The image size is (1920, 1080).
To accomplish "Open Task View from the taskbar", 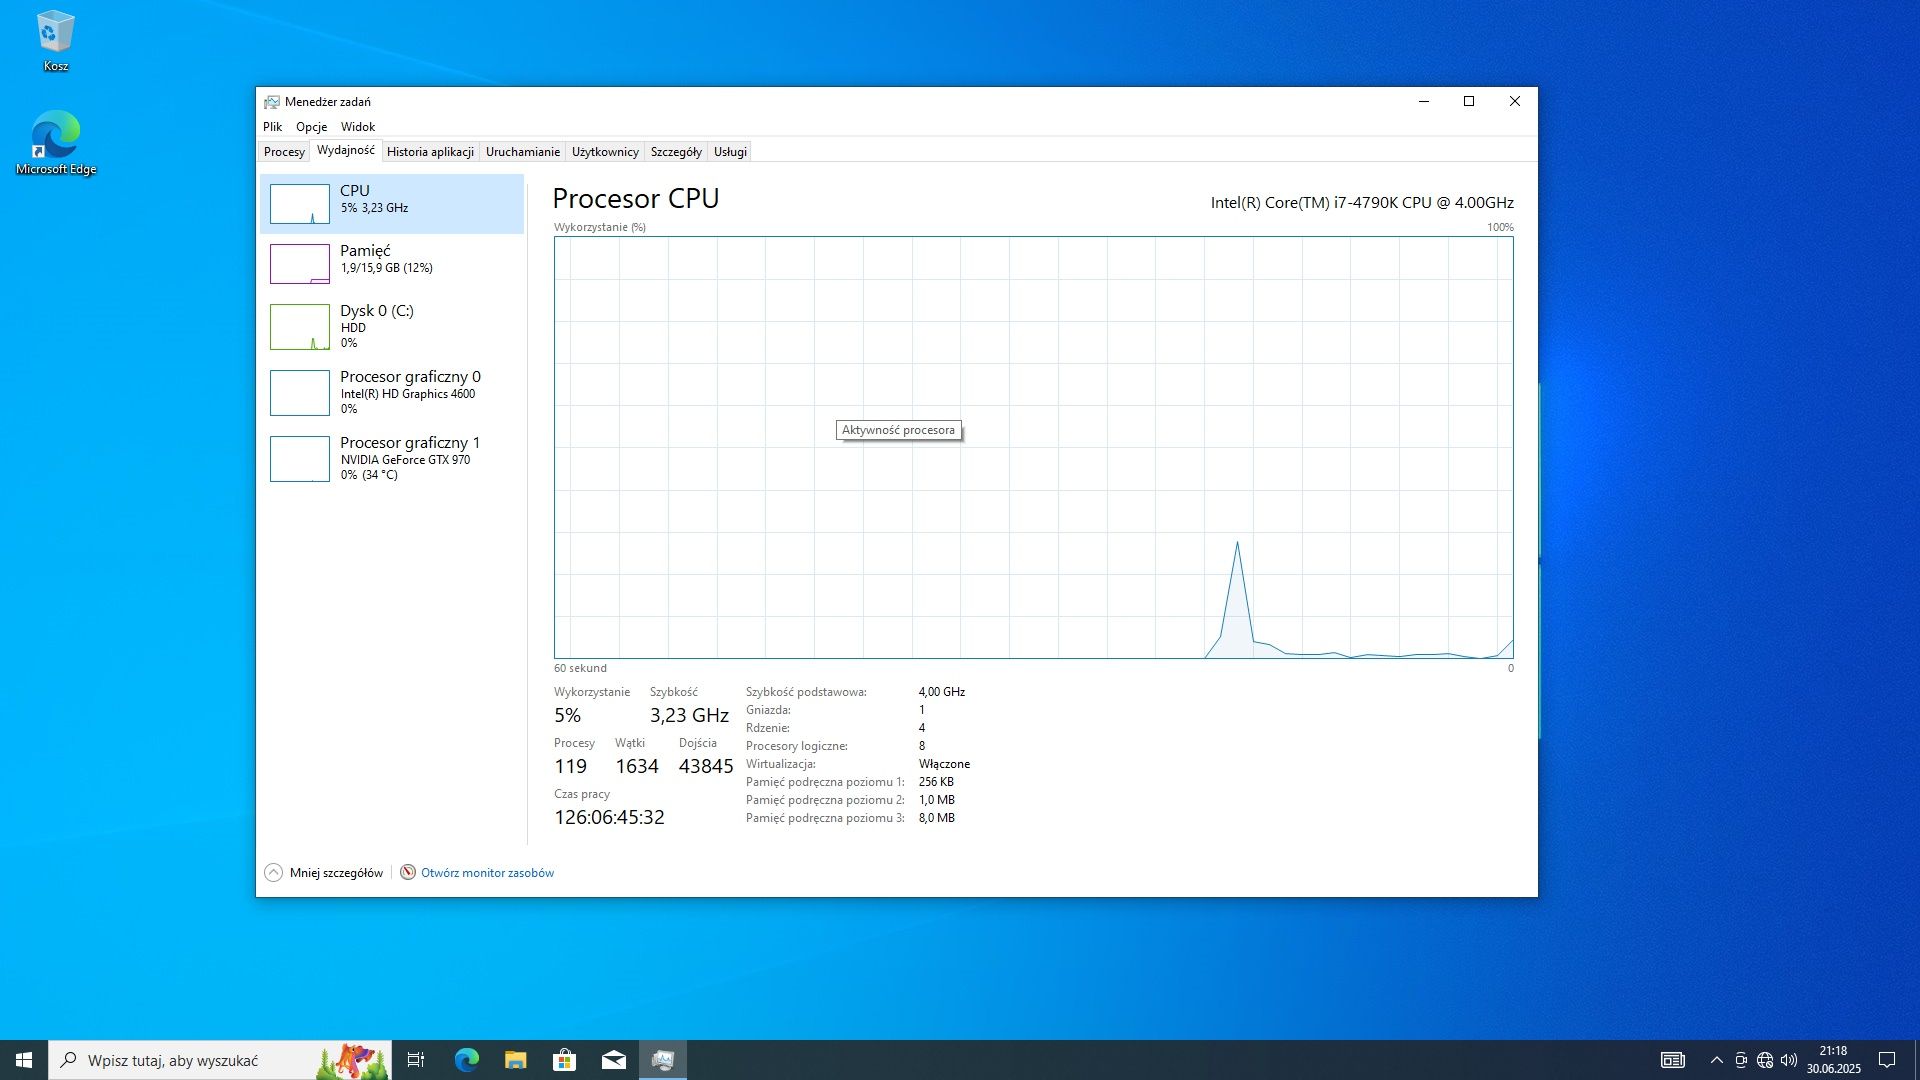I will (416, 1060).
